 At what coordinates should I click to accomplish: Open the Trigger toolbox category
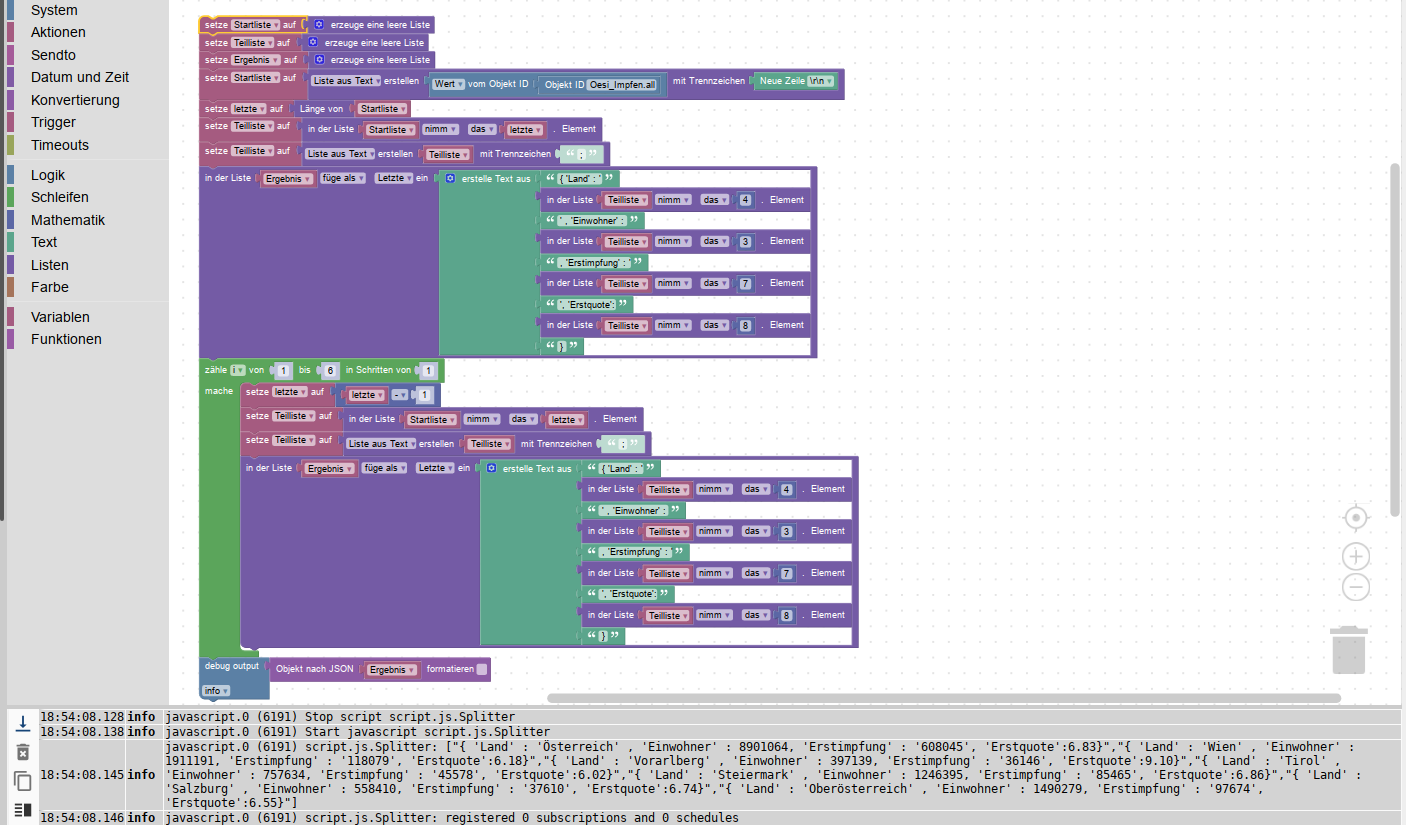(53, 122)
